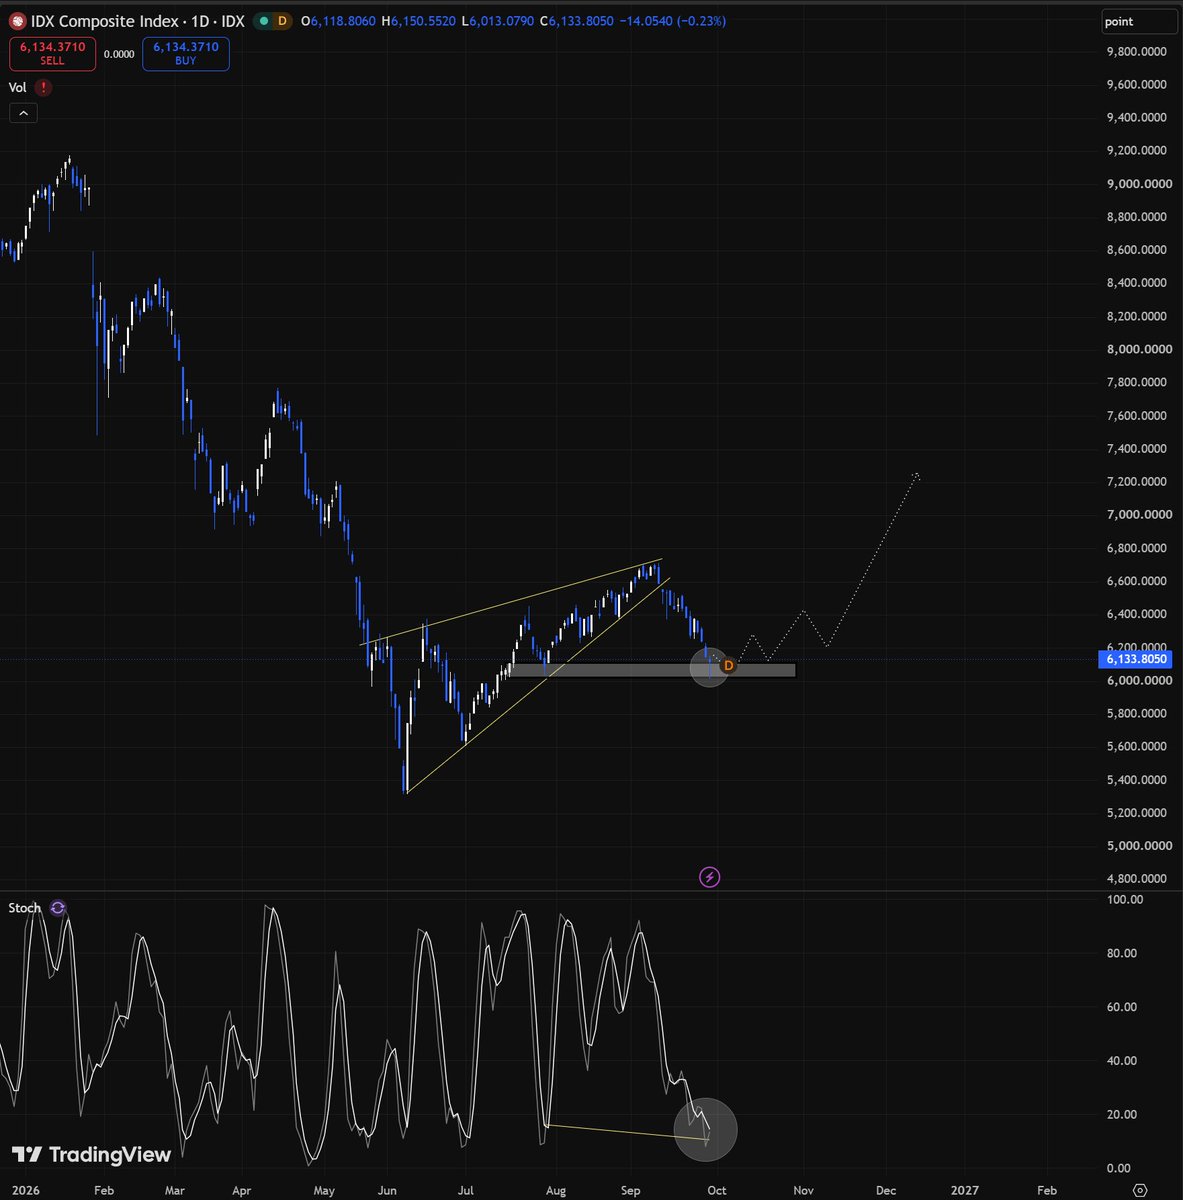
Task: Click the high value 6,150.5520
Action: (423, 21)
